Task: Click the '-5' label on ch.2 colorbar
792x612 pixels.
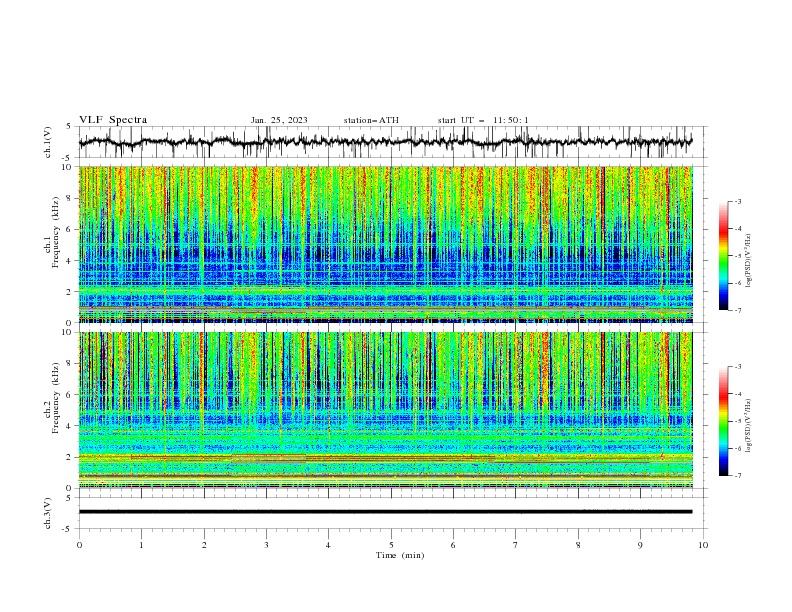Action: 738,421
